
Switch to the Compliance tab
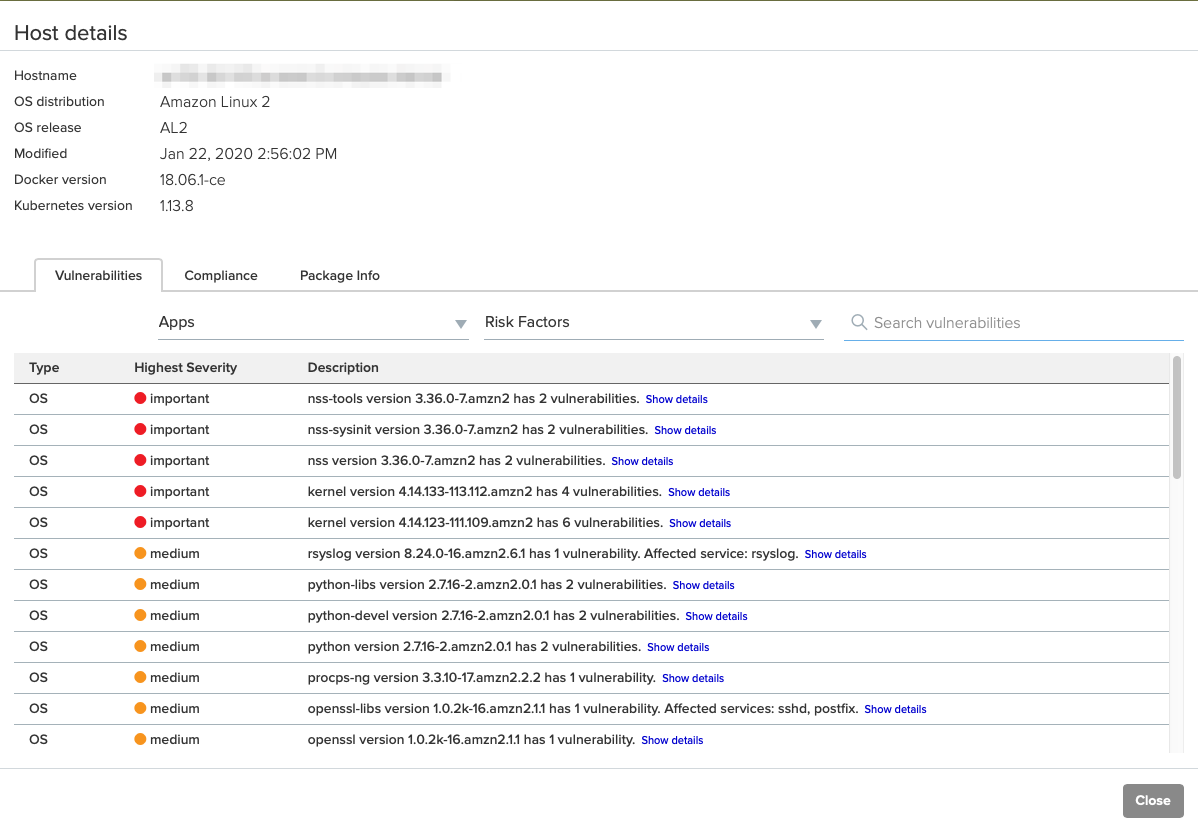(221, 275)
